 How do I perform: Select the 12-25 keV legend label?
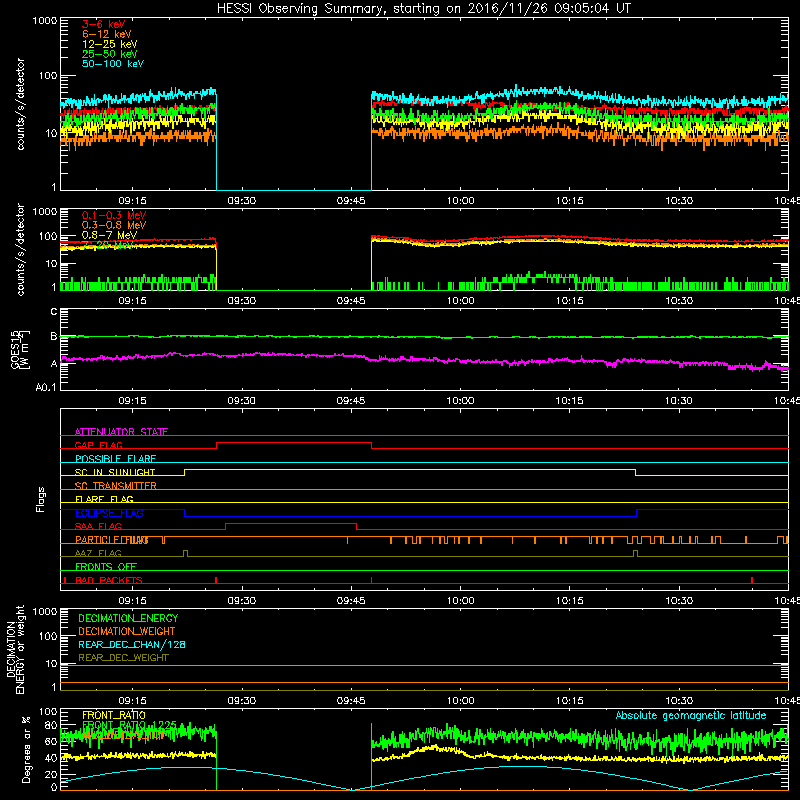109,44
